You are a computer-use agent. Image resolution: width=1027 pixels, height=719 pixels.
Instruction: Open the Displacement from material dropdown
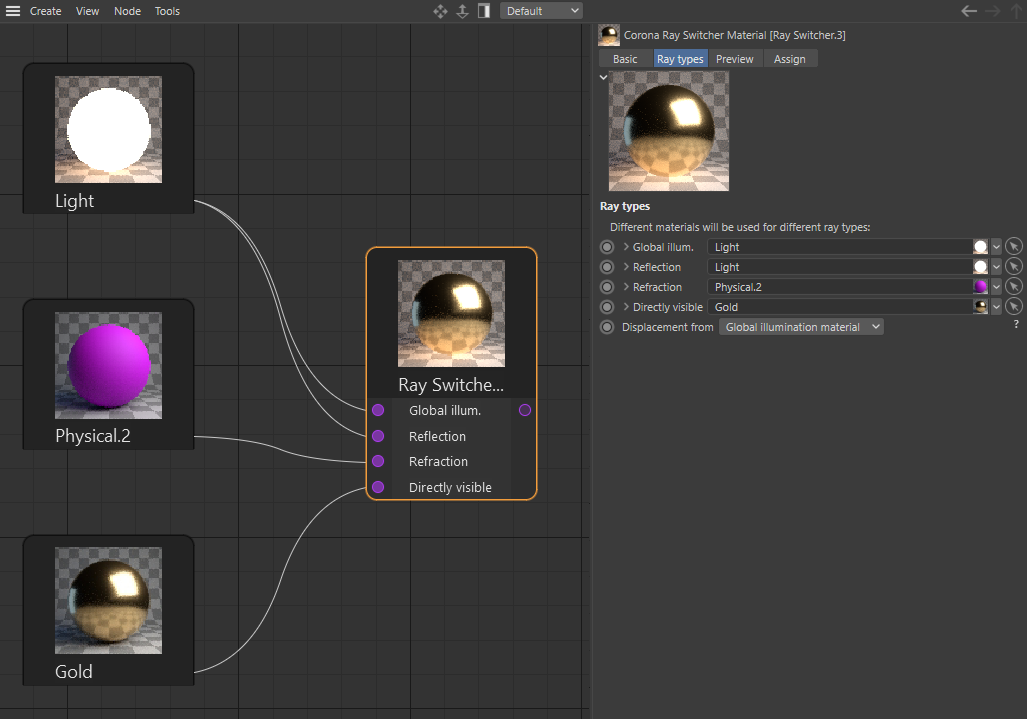pos(801,327)
